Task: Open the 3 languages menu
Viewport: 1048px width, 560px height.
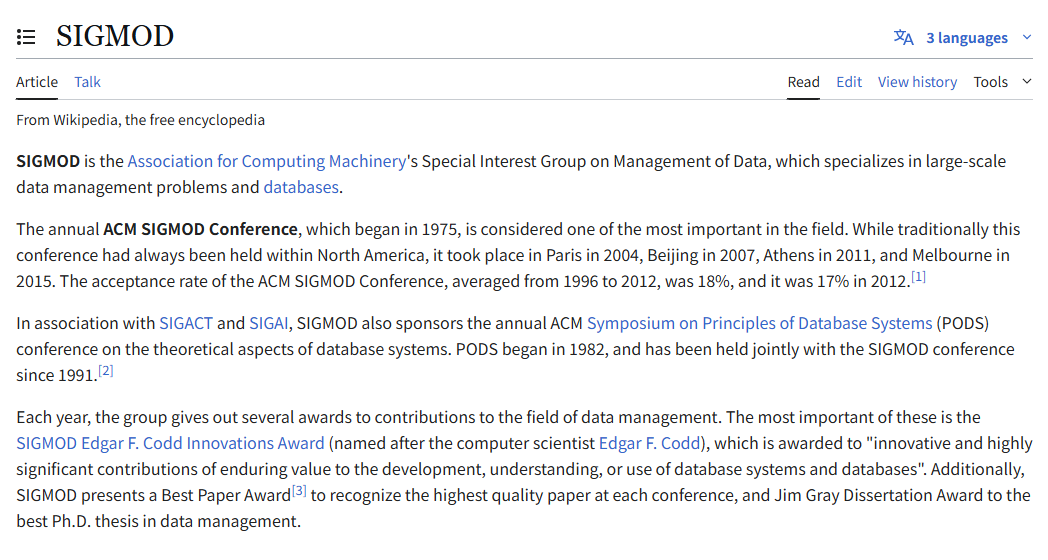Action: [x=966, y=38]
